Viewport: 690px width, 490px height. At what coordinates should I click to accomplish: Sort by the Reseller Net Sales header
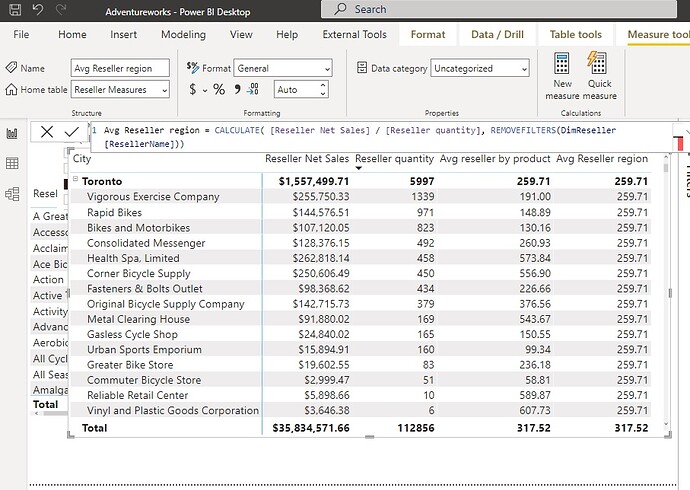307,159
